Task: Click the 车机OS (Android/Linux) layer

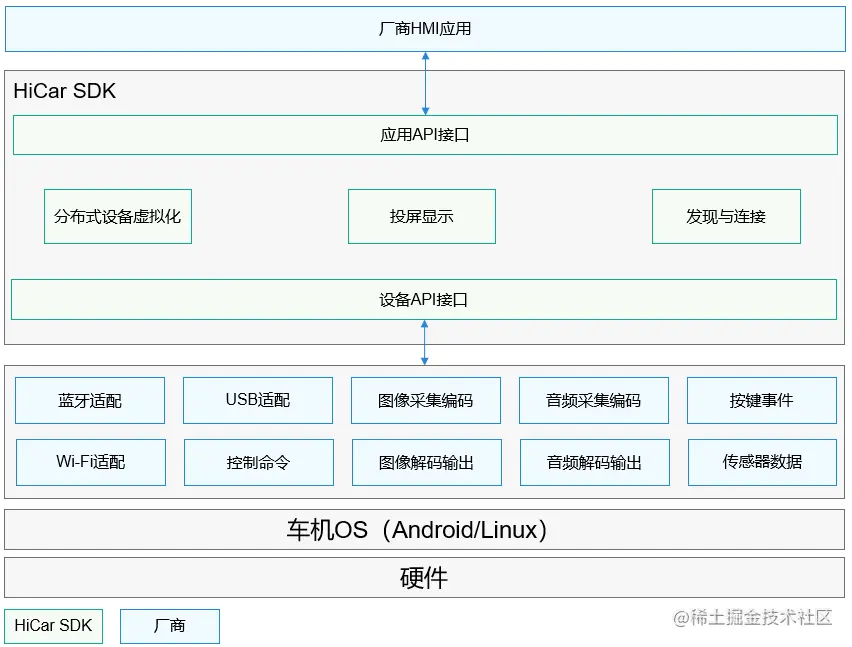Action: point(424,530)
